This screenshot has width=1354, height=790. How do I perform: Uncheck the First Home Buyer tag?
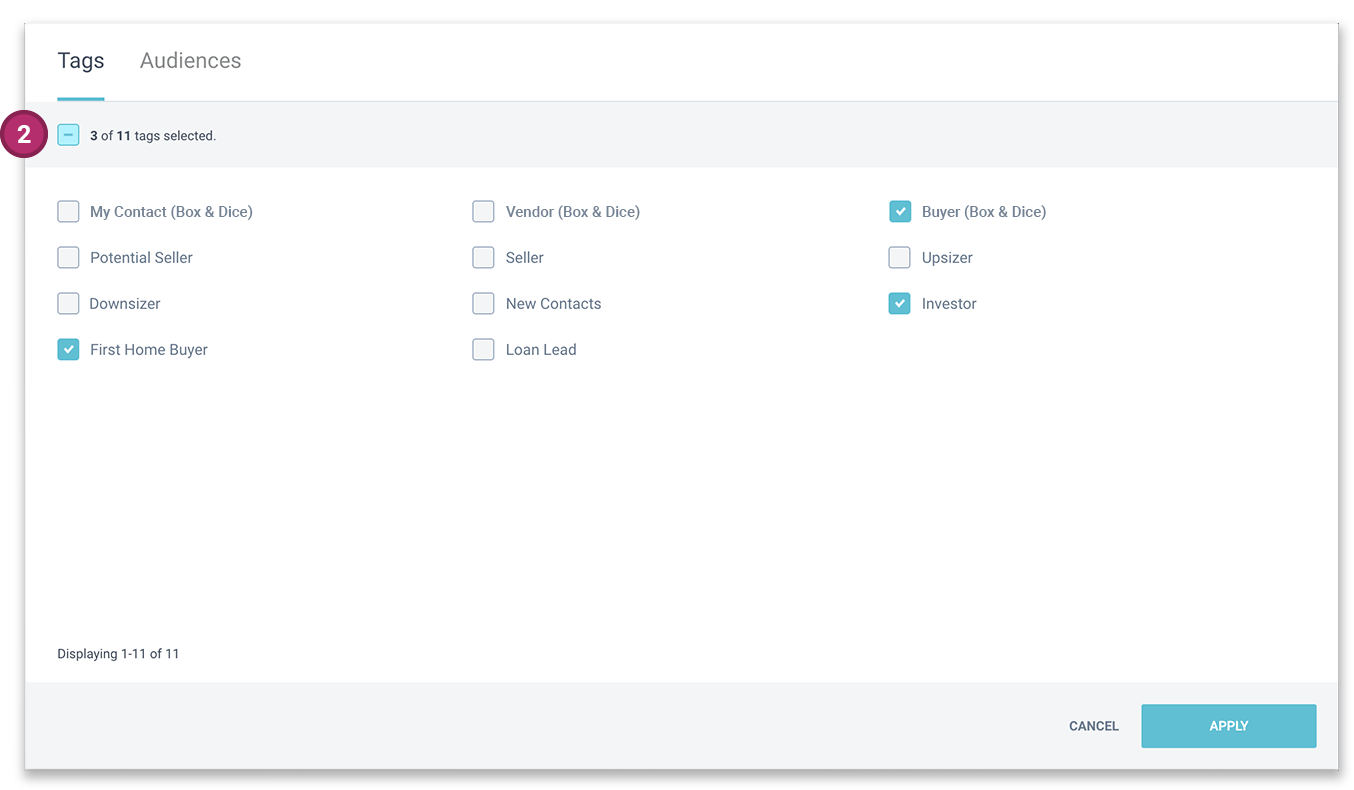[x=68, y=349]
